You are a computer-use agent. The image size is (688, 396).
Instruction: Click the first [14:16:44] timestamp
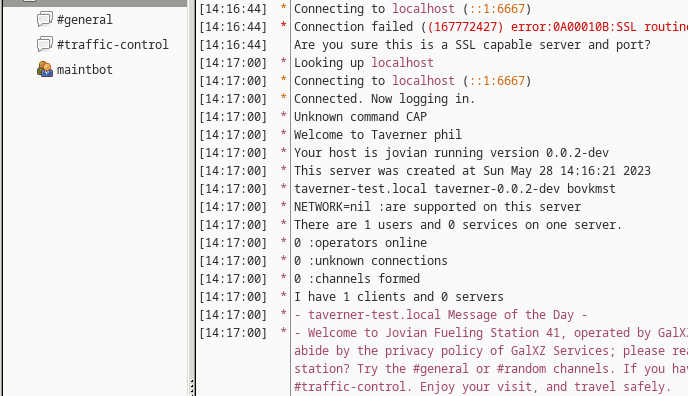(233, 9)
